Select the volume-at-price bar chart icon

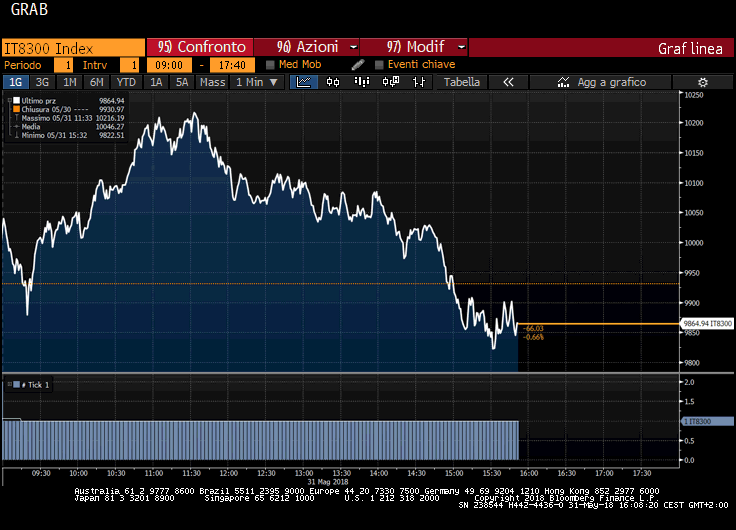[361, 82]
